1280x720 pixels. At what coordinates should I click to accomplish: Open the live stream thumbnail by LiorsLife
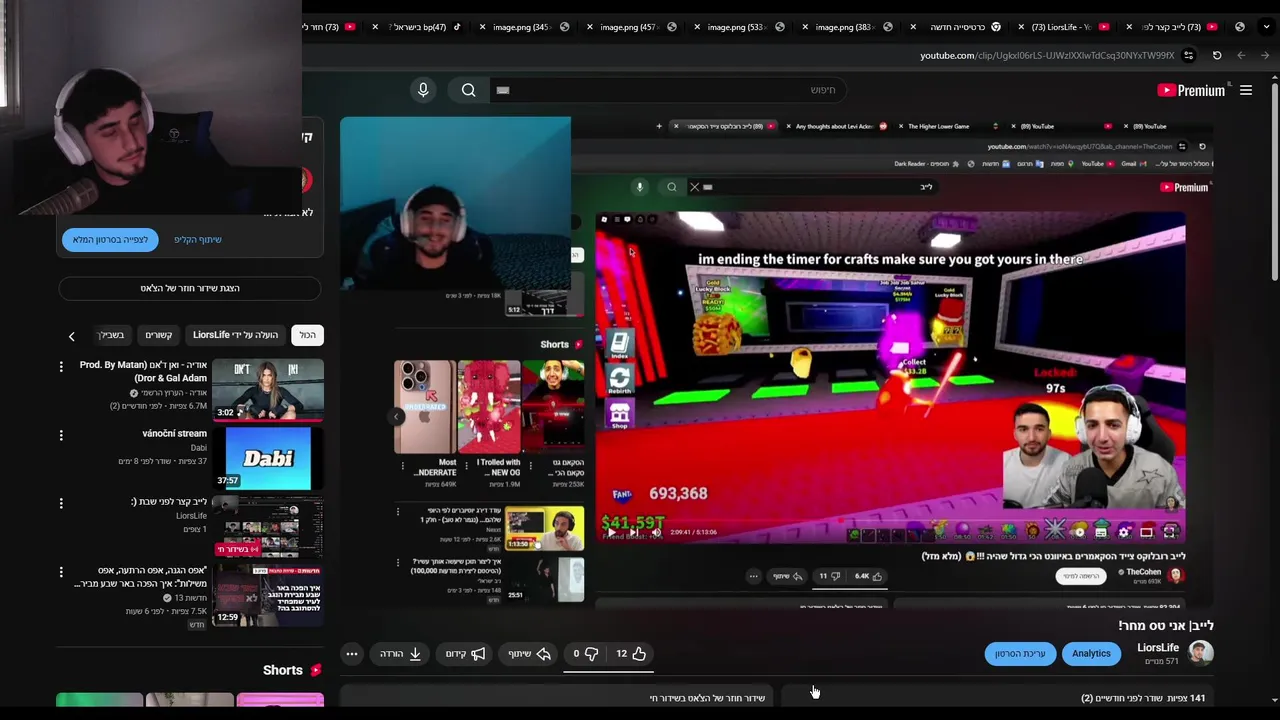click(268, 526)
